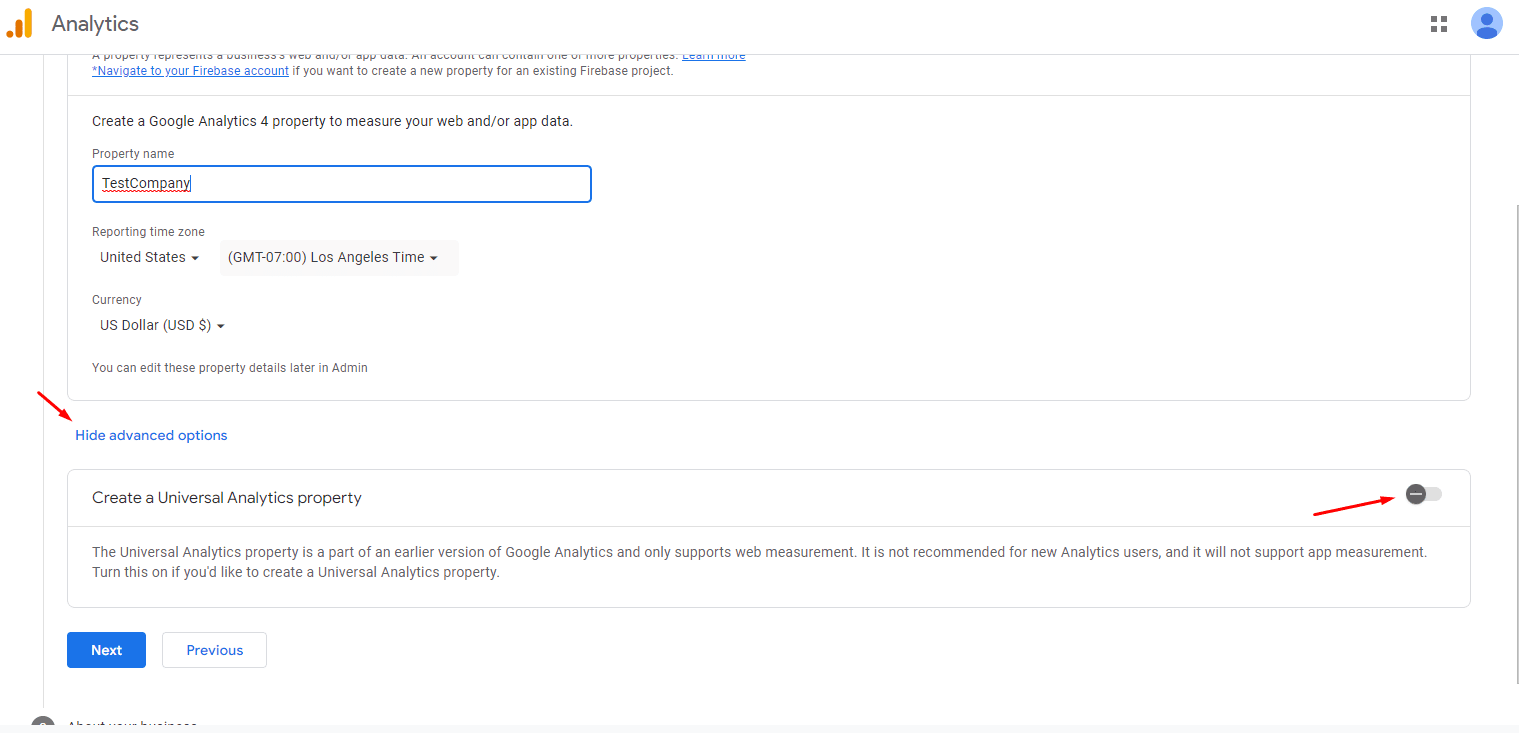Open the US Dollar currency dropdown
This screenshot has height=733, width=1519.
click(162, 325)
